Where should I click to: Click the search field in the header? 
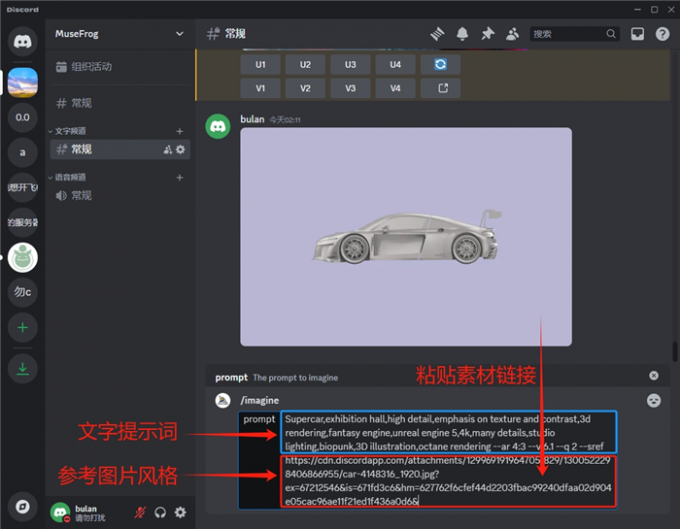[x=574, y=34]
